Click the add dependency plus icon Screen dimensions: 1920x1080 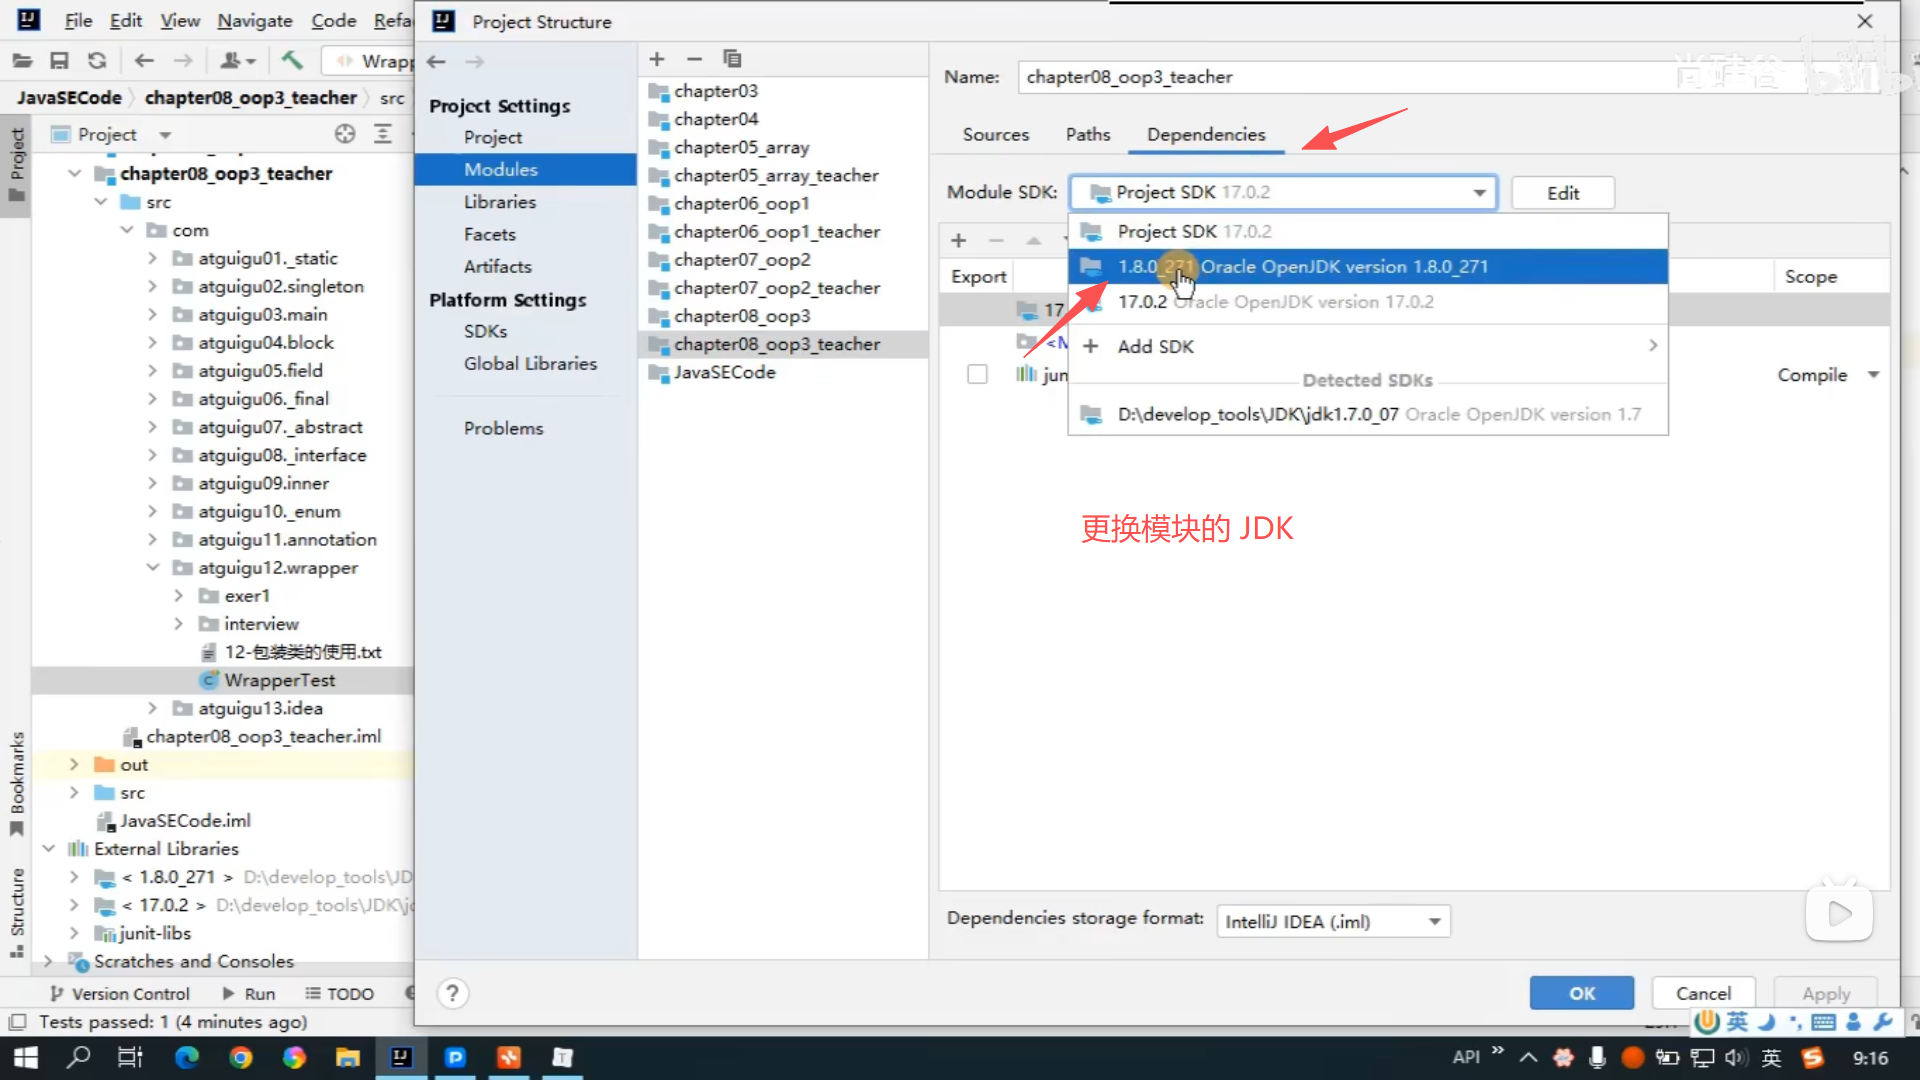[958, 240]
